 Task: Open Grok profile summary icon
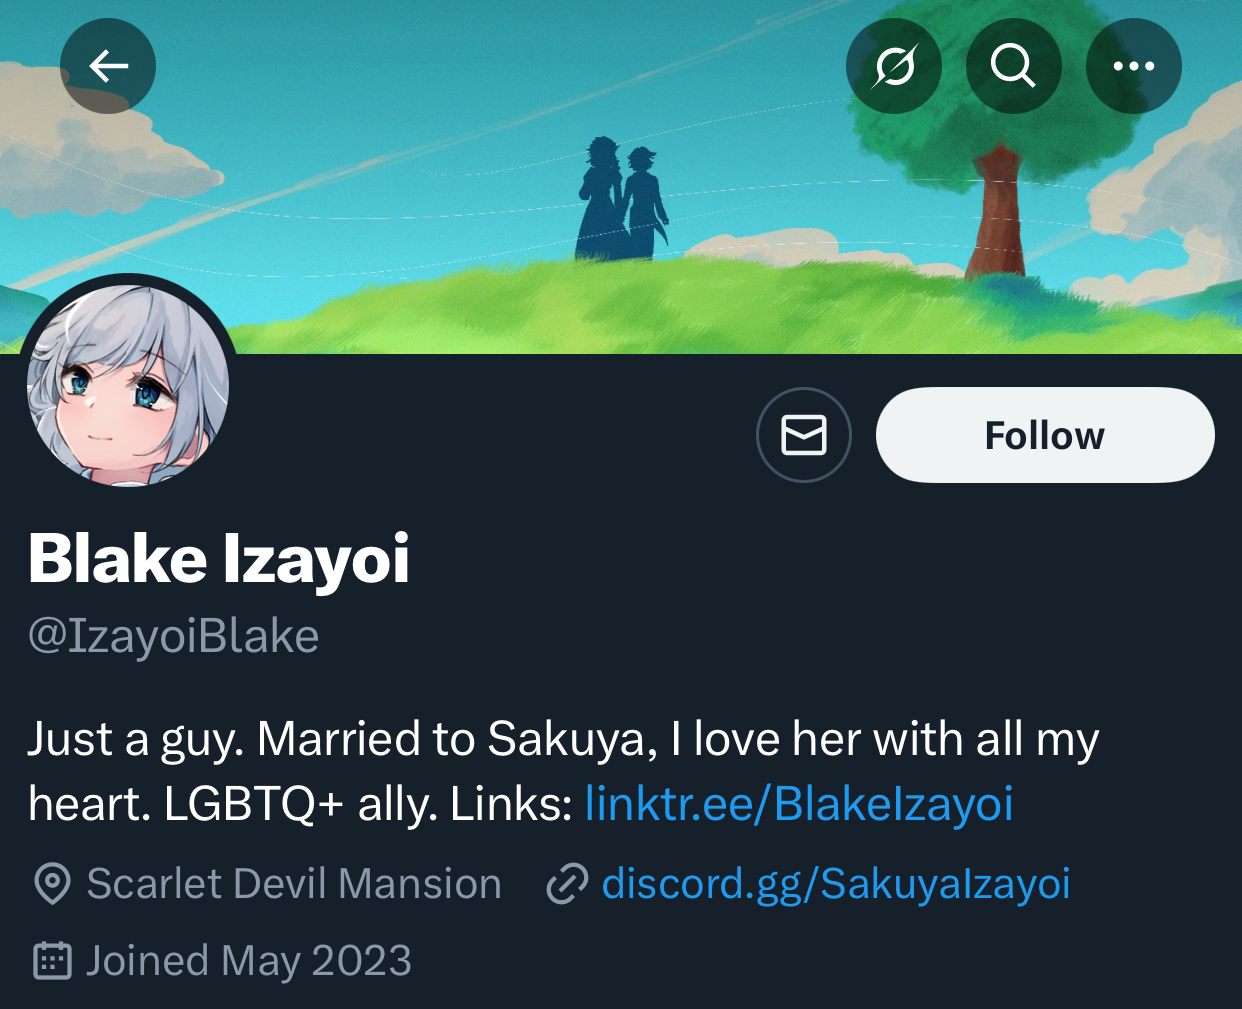[894, 66]
